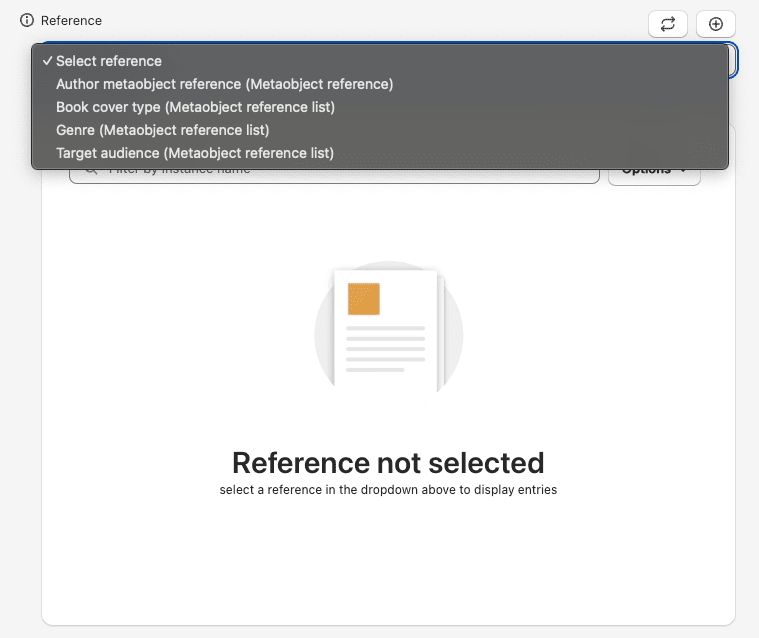This screenshot has width=759, height=638.
Task: Pick Book cover type reference list
Action: [x=195, y=107]
